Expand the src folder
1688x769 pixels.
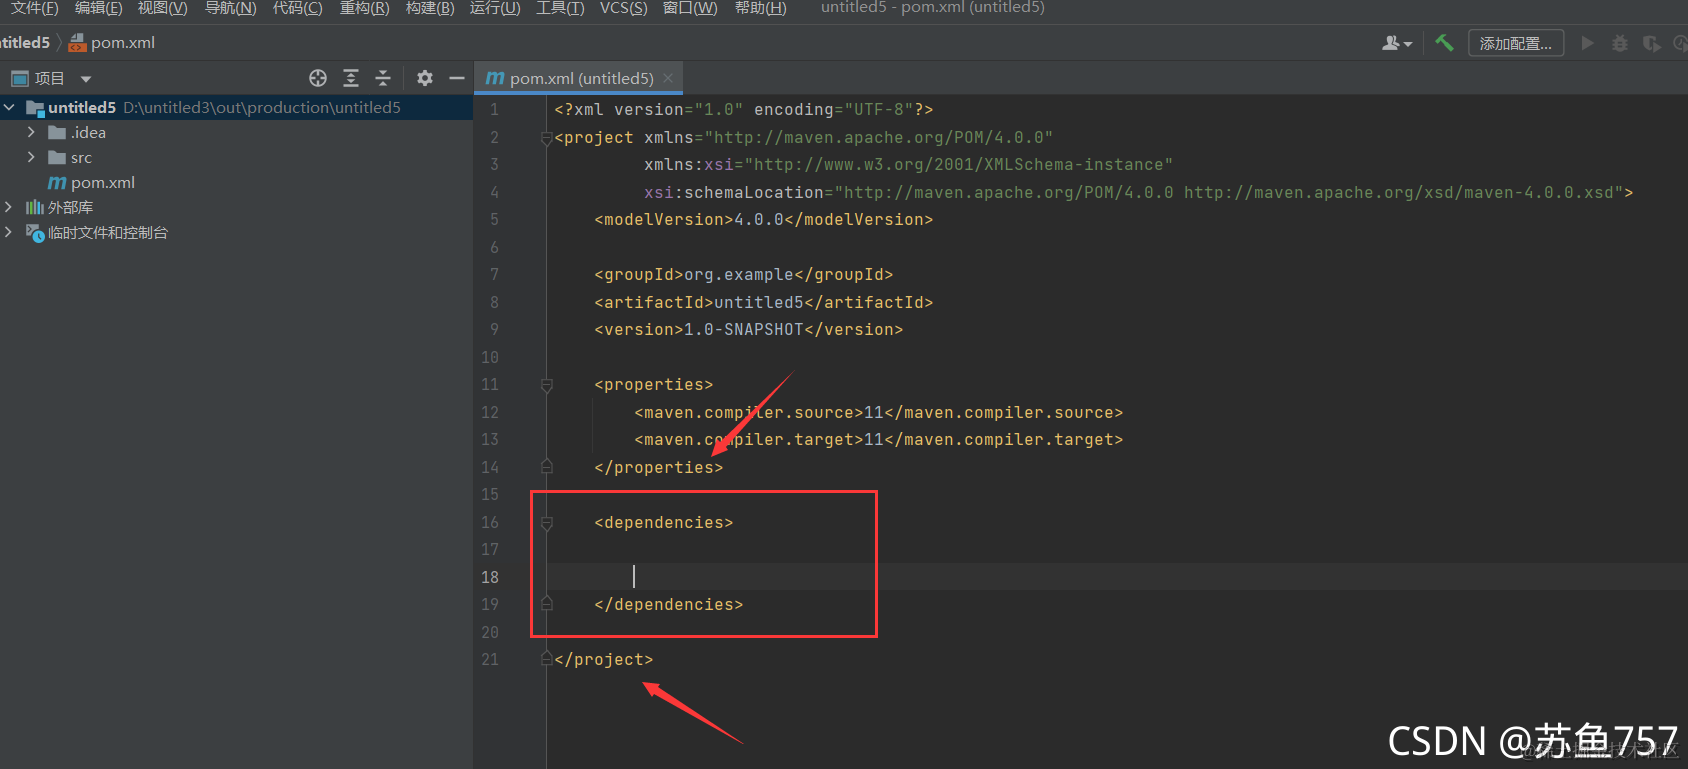[31, 157]
